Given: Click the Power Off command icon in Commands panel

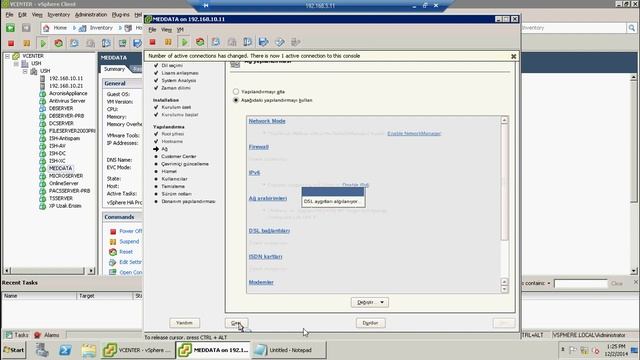Looking at the screenshot, I should [113, 231].
